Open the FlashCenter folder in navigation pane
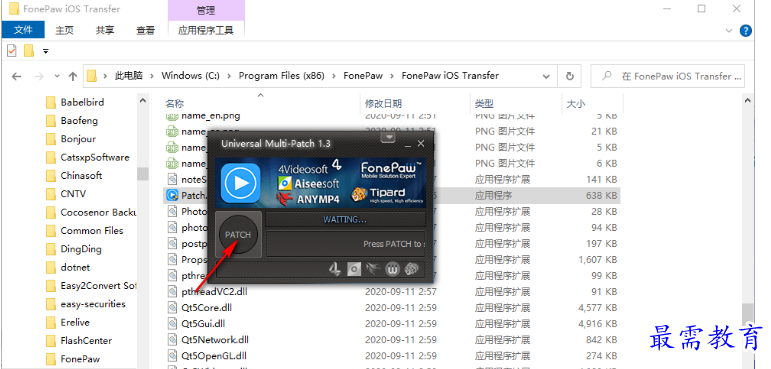Viewport: 771px width, 369px height. click(86, 340)
